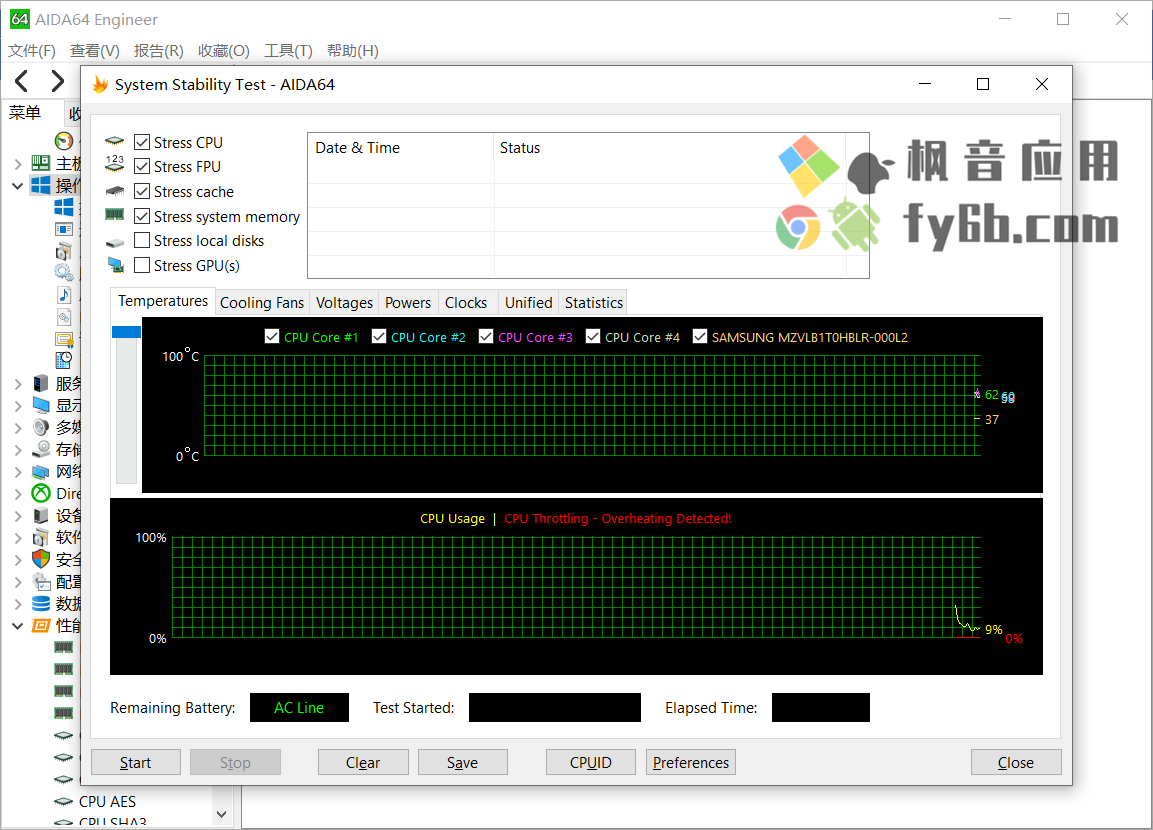Viewport: 1153px width, 830px height.
Task: Toggle the CPU Core #3 graph checkbox
Action: (x=485, y=336)
